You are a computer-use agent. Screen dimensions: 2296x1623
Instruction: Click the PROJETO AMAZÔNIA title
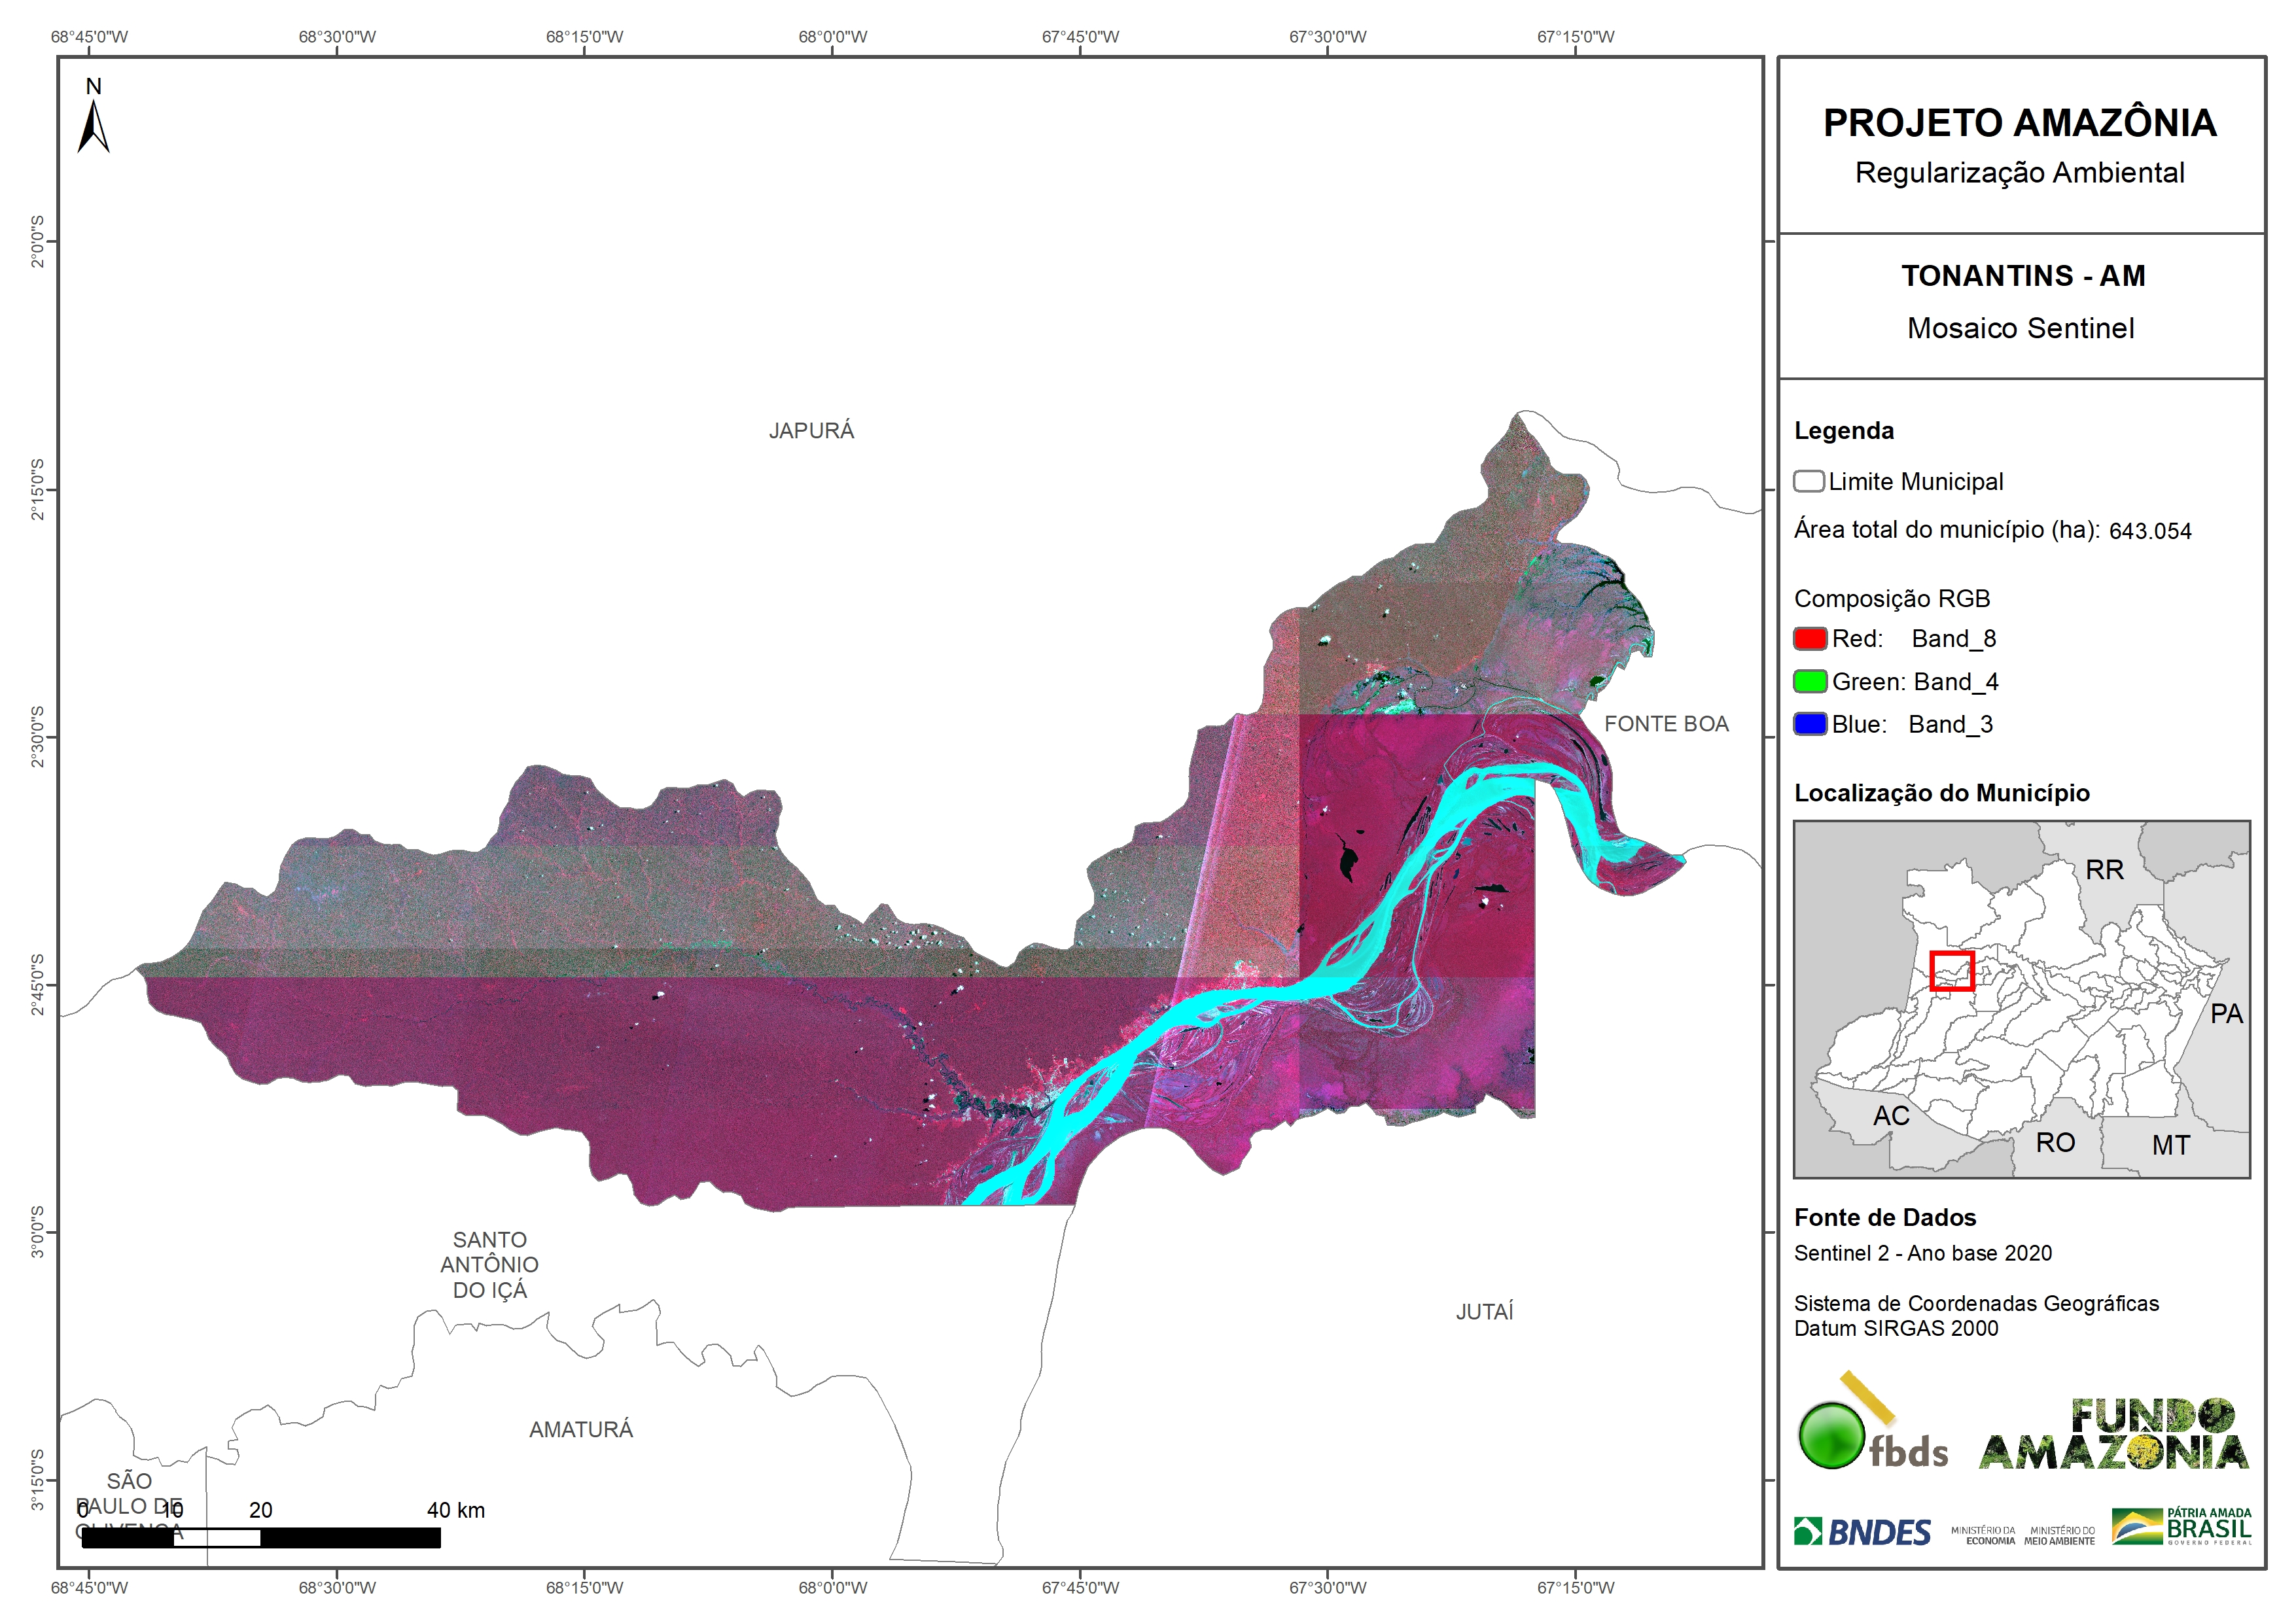(2019, 123)
